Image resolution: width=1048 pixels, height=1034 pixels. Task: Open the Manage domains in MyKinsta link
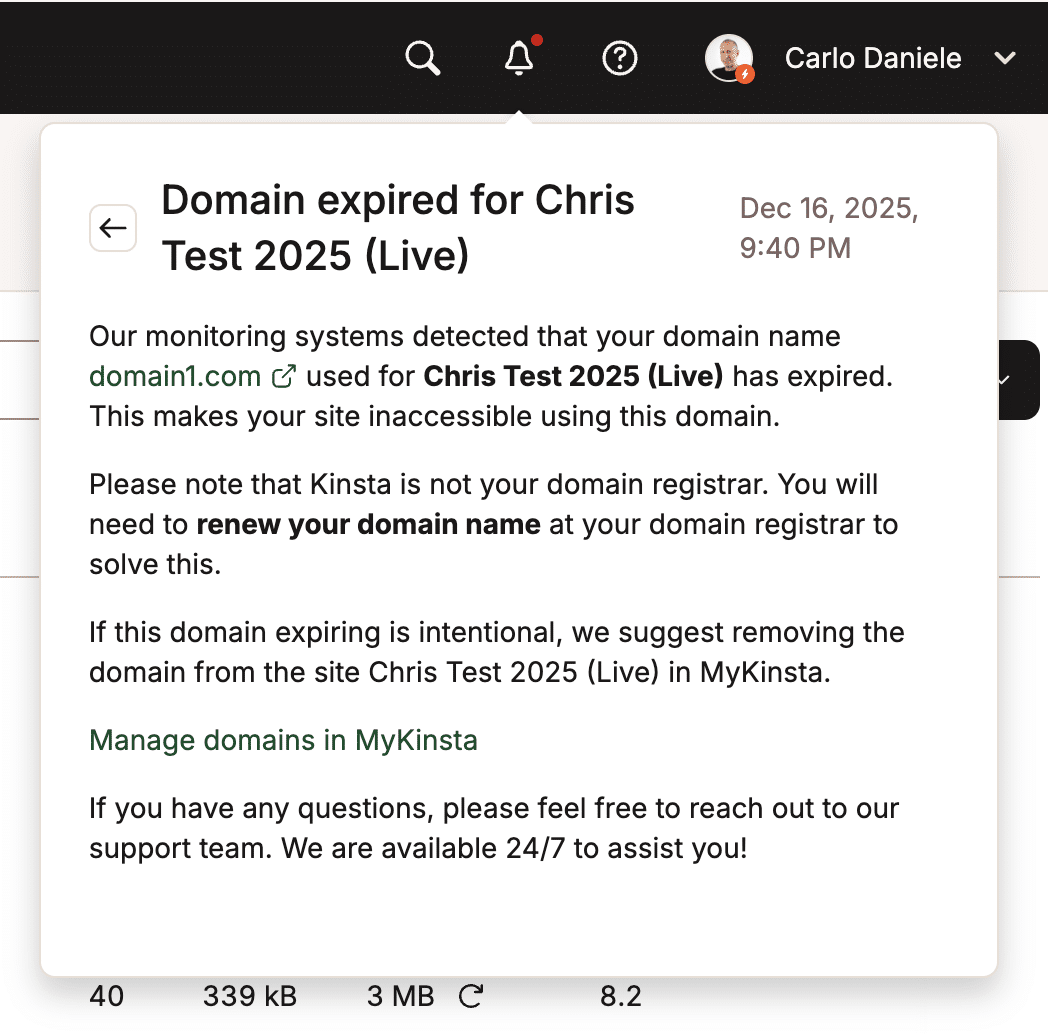point(283,740)
